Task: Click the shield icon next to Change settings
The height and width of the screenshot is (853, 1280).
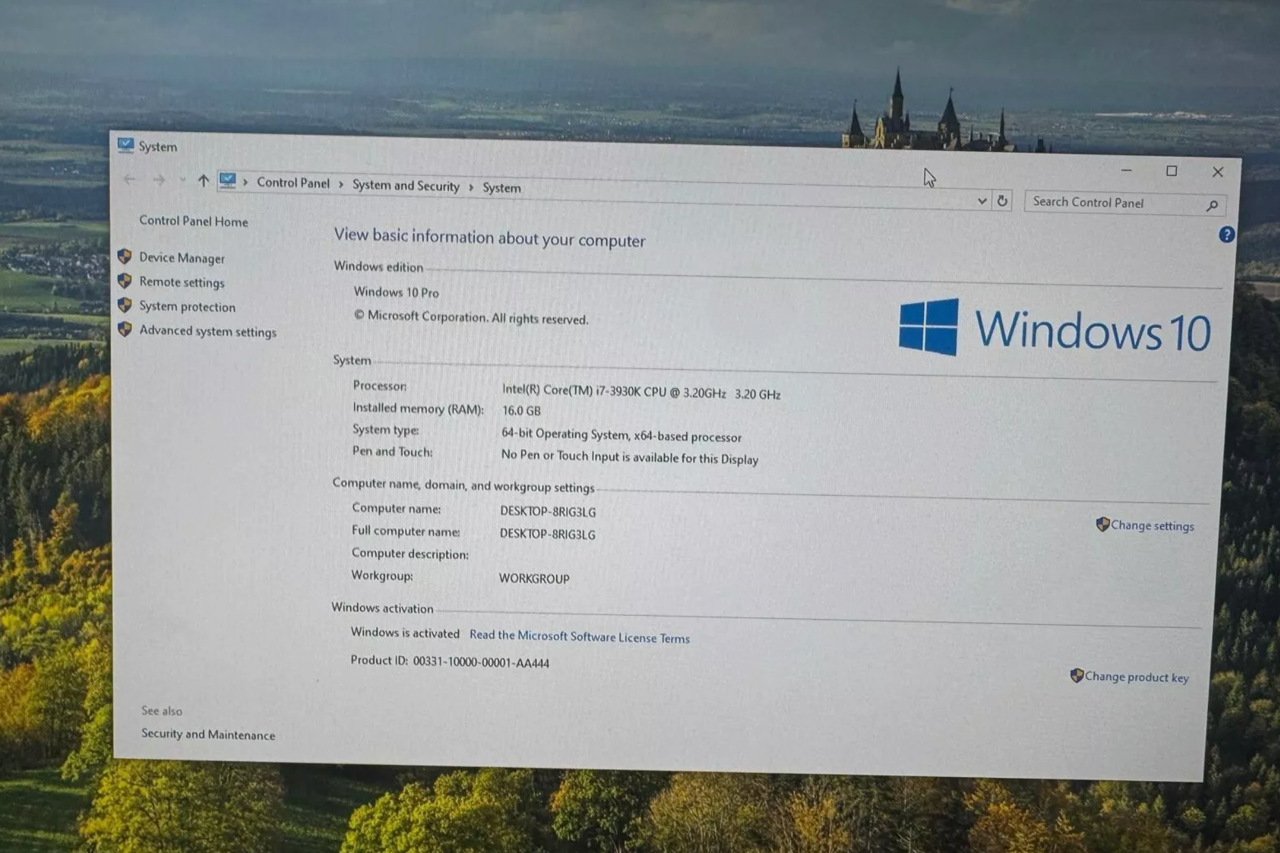Action: click(1102, 524)
